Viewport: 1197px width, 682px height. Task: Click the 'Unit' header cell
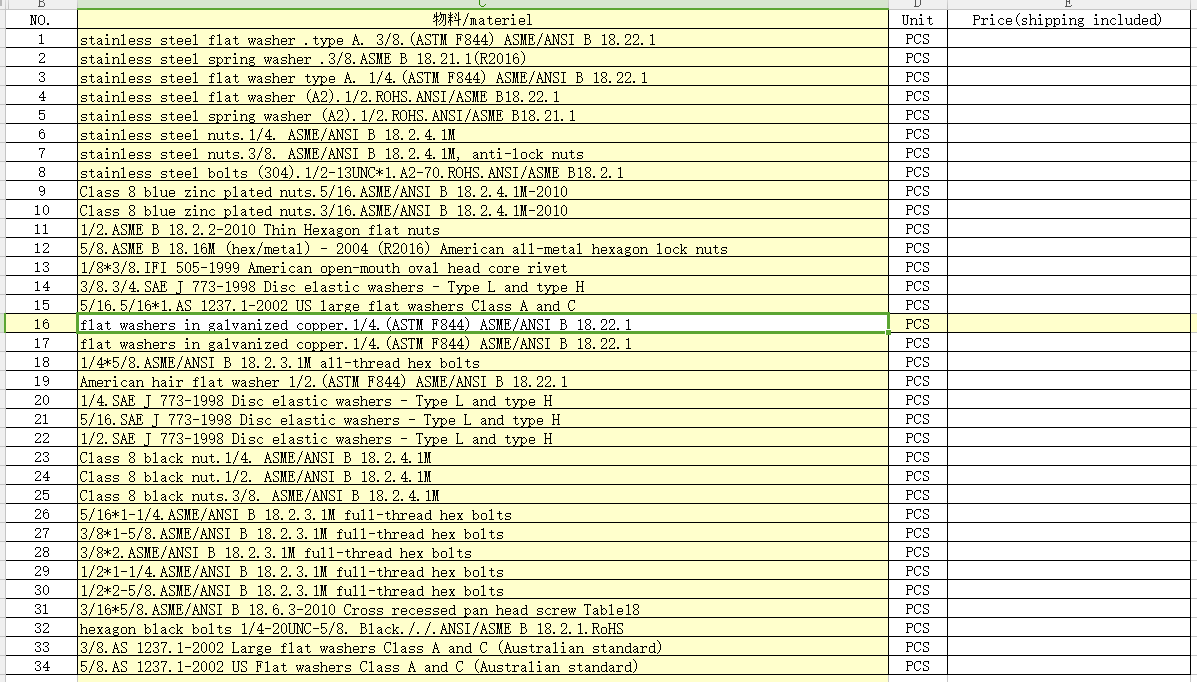917,20
